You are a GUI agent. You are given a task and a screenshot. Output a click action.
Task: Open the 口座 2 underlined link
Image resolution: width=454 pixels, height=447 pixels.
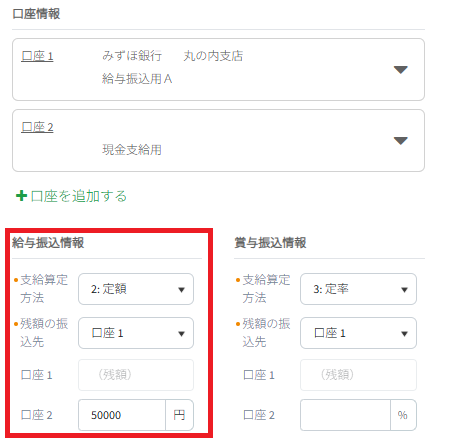pyautogui.click(x=37, y=127)
